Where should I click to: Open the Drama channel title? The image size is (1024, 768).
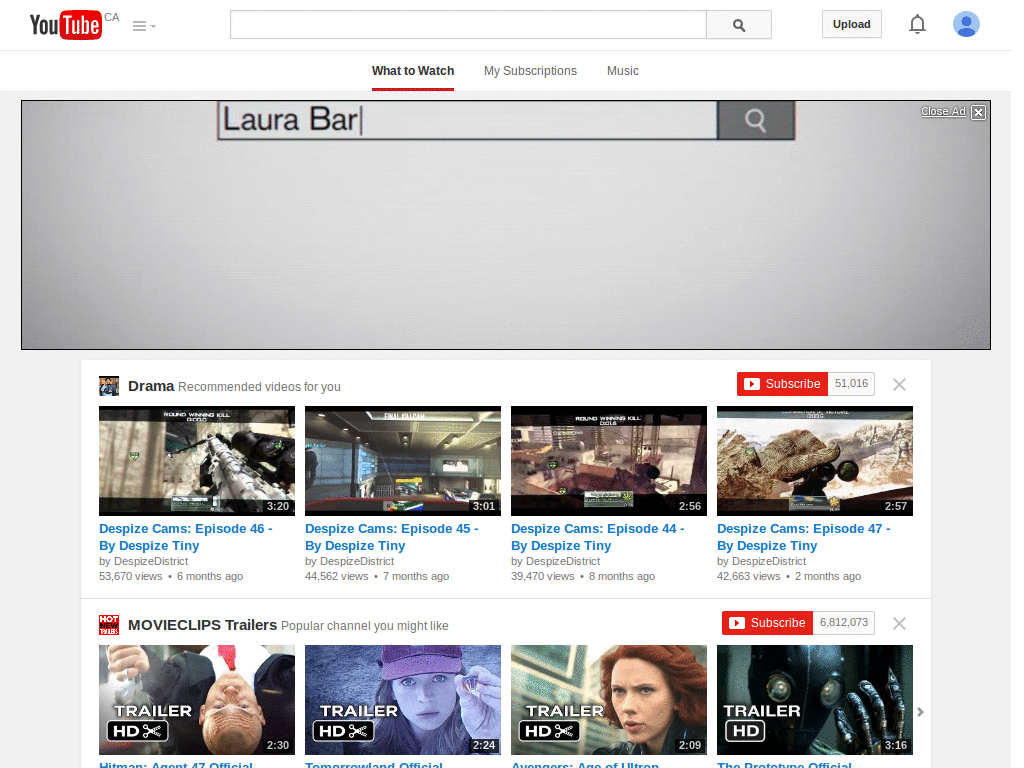(151, 386)
